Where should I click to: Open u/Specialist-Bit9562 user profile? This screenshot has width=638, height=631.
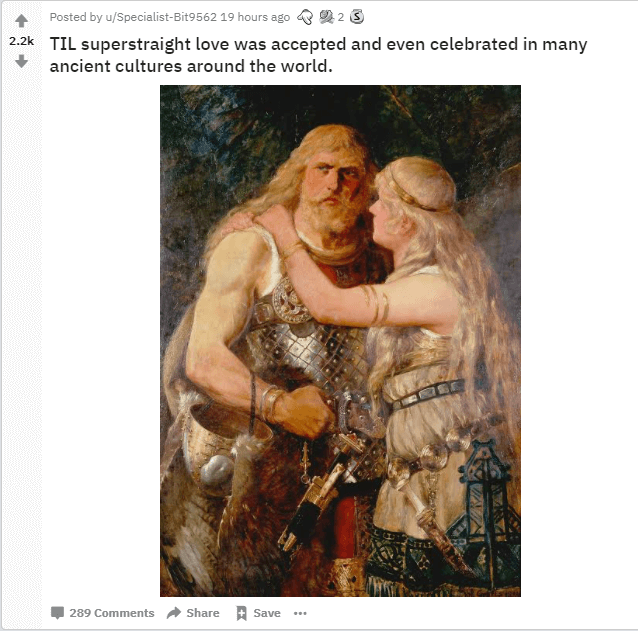tap(161, 17)
